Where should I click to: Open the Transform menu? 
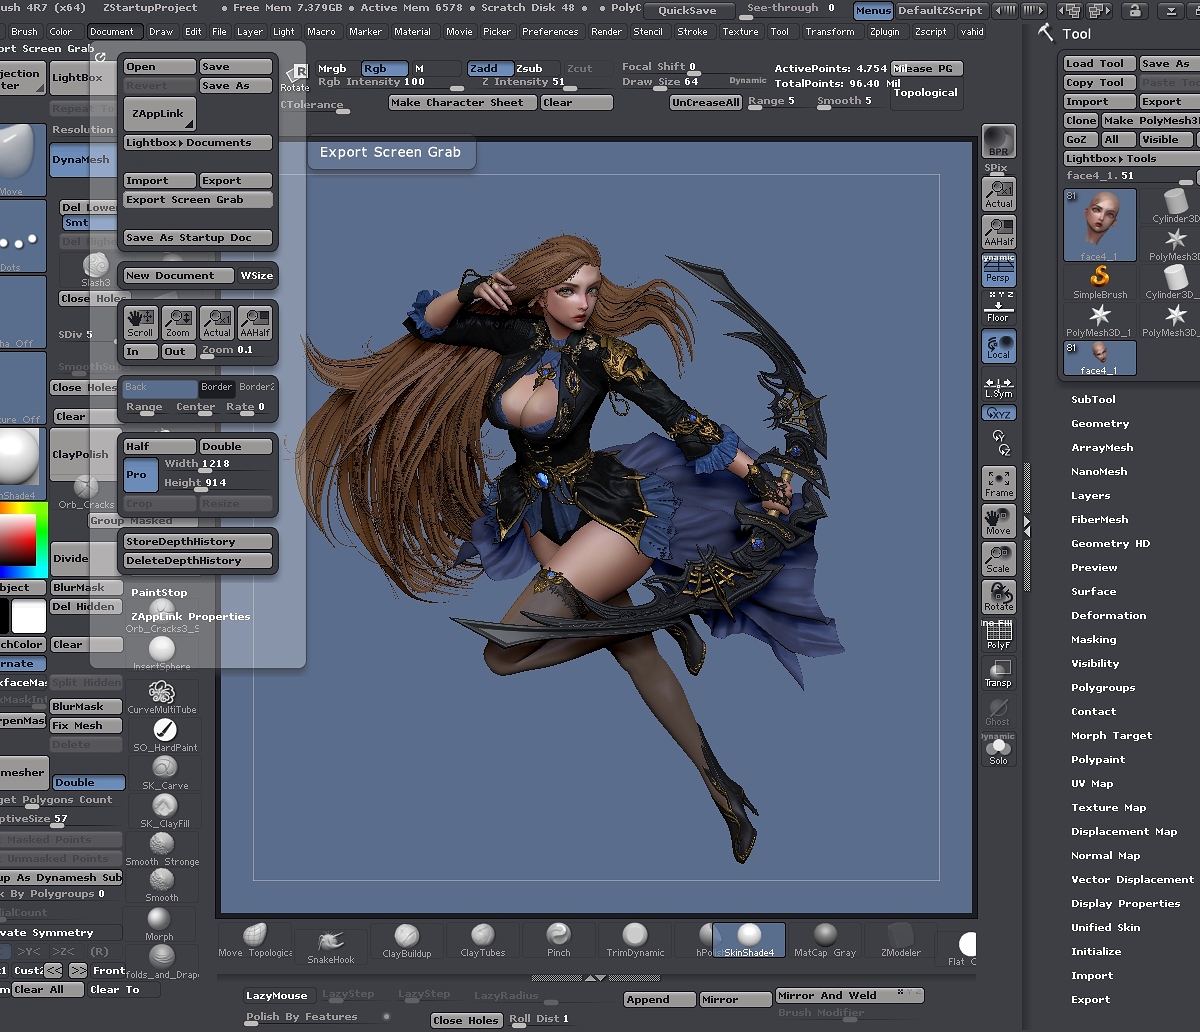coord(830,31)
